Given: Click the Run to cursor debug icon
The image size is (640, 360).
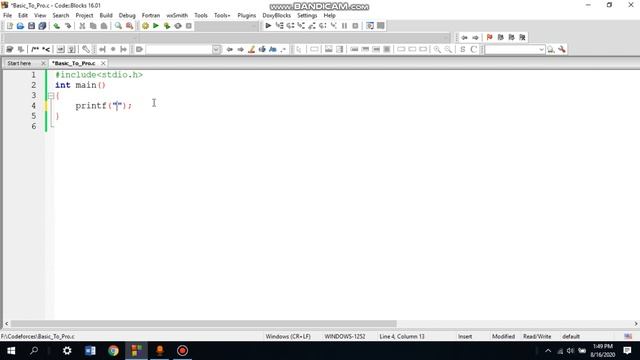Looking at the screenshot, I should 280,26.
